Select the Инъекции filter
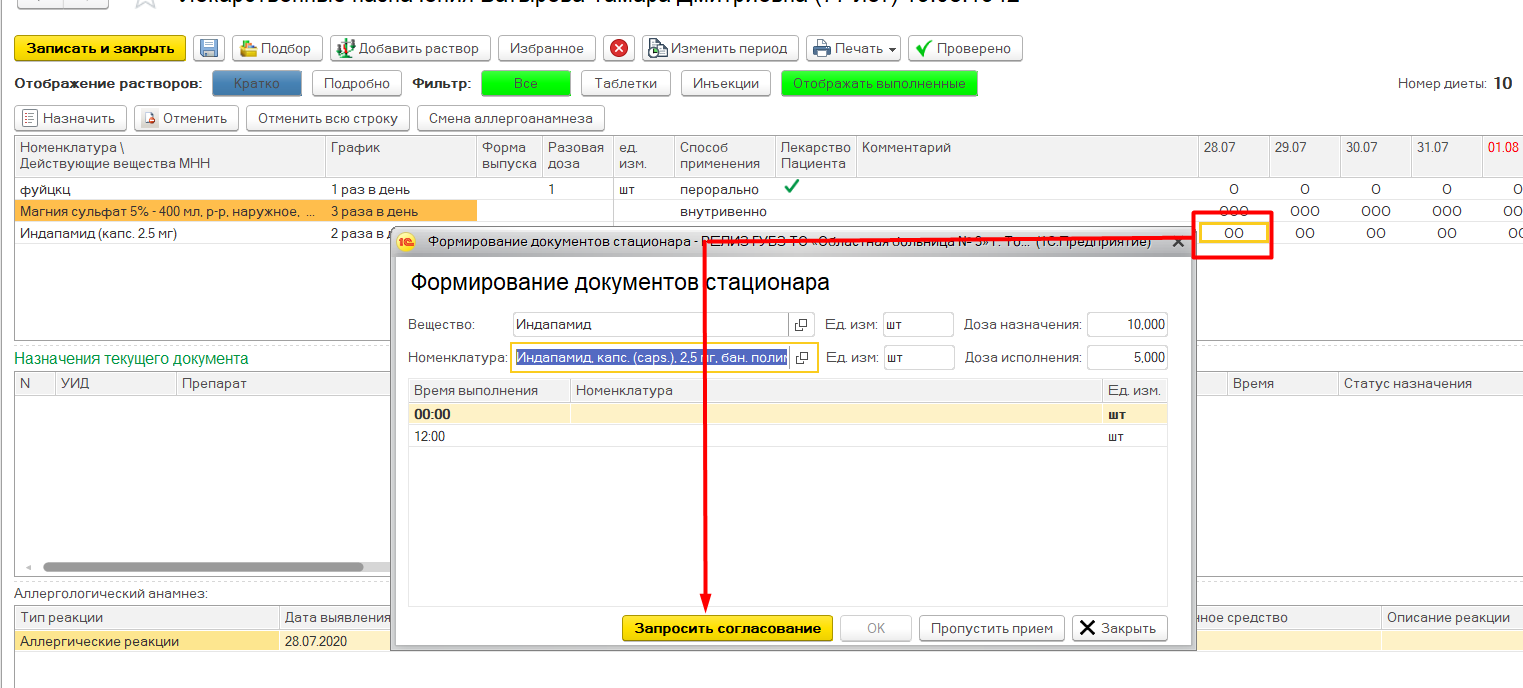The image size is (1523, 688). pyautogui.click(x=726, y=84)
